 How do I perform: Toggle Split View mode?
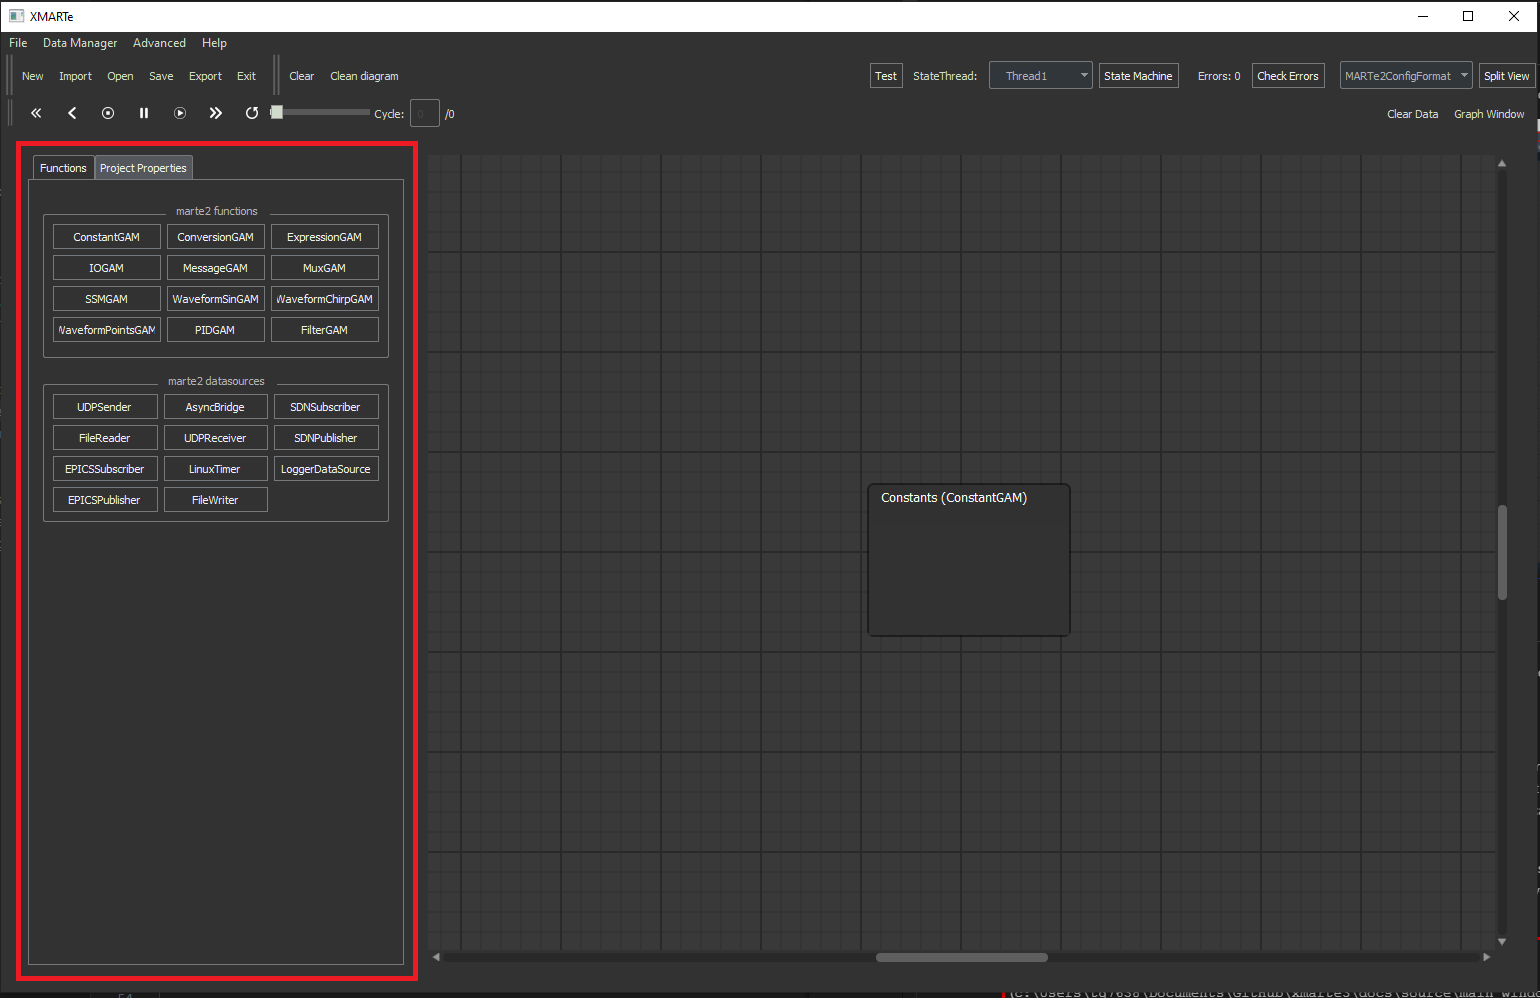1506,76
